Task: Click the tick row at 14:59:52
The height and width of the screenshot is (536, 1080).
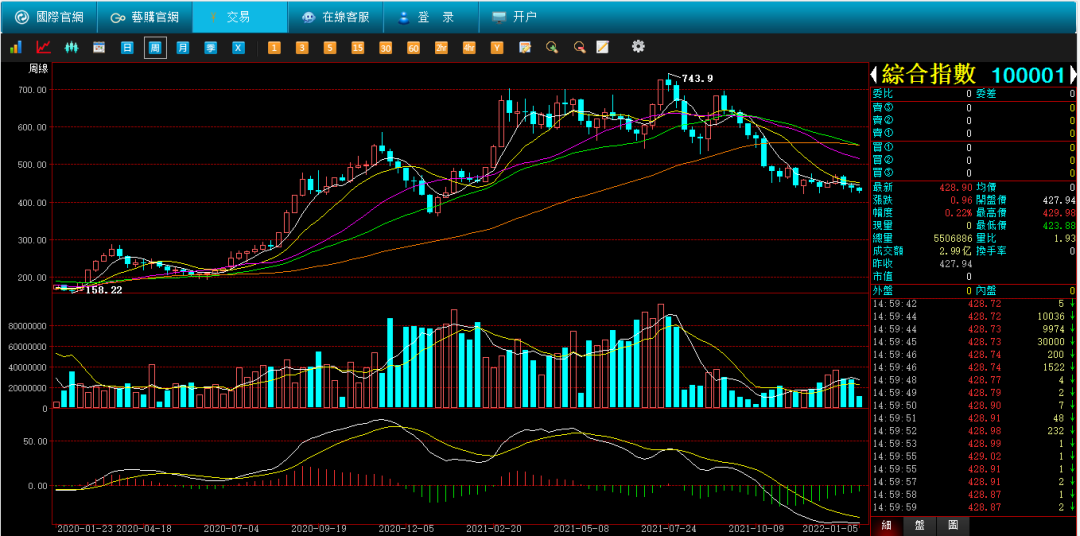Action: coord(973,431)
